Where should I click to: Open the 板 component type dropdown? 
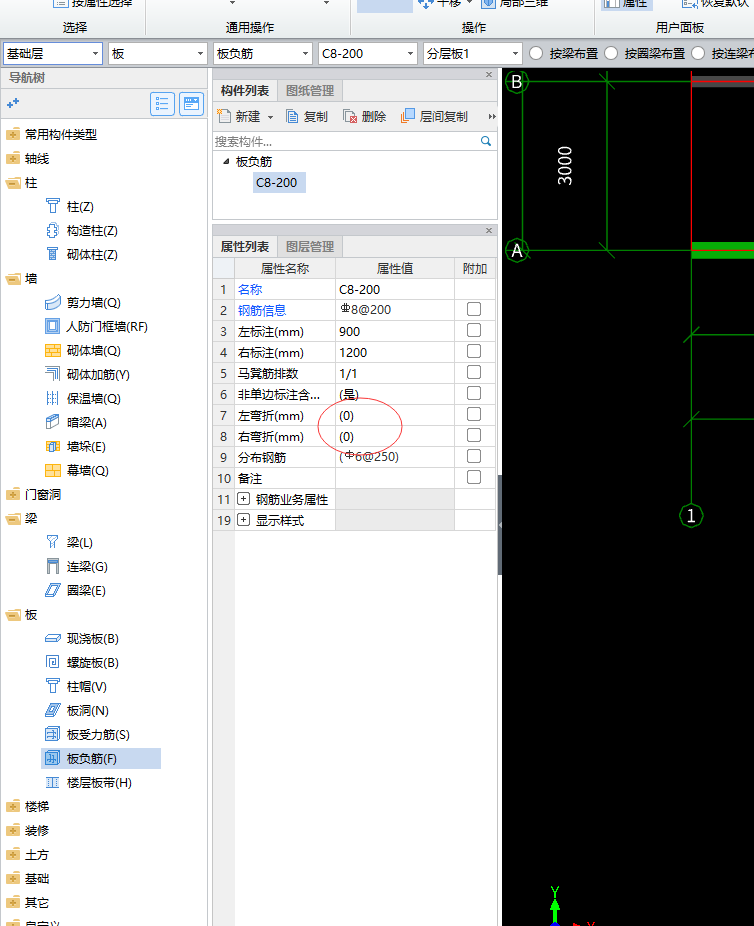(158, 54)
